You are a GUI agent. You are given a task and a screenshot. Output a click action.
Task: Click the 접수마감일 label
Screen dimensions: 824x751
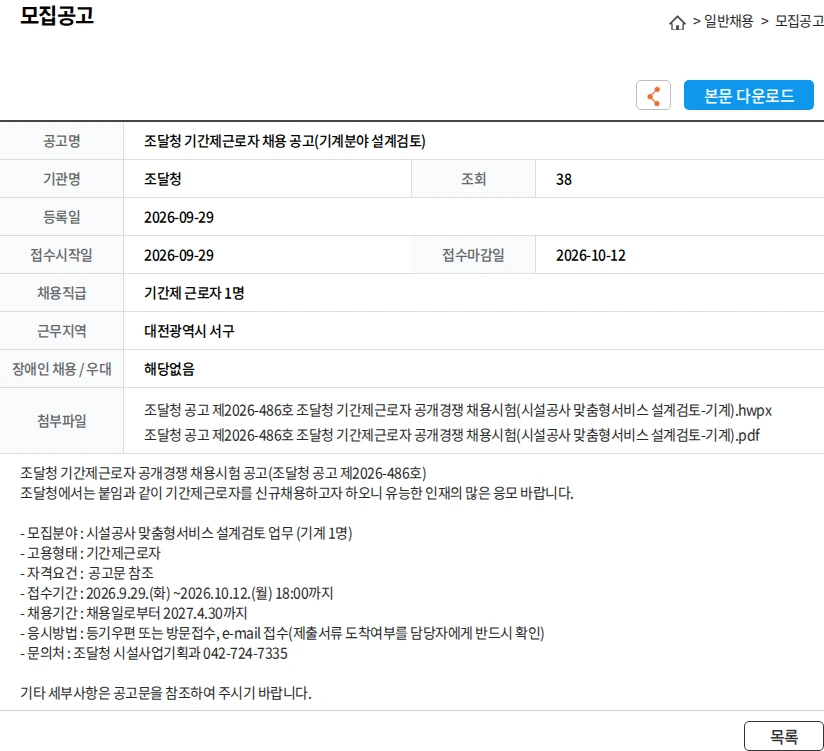[473, 255]
